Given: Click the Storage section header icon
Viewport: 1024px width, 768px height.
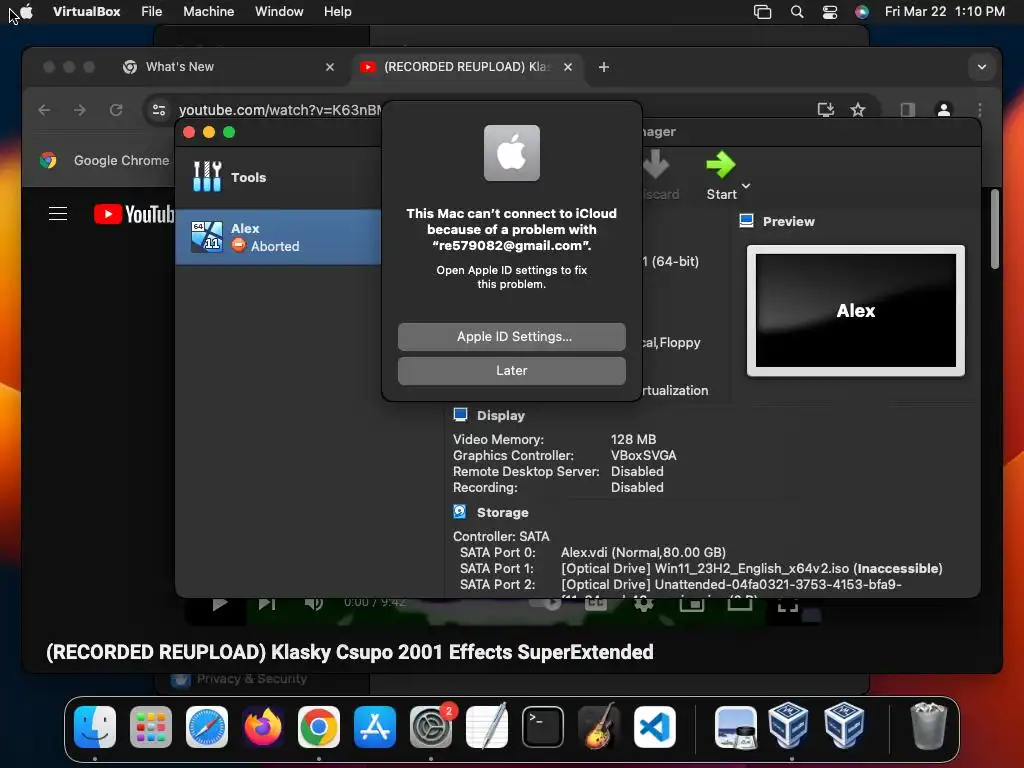Looking at the screenshot, I should (x=460, y=511).
